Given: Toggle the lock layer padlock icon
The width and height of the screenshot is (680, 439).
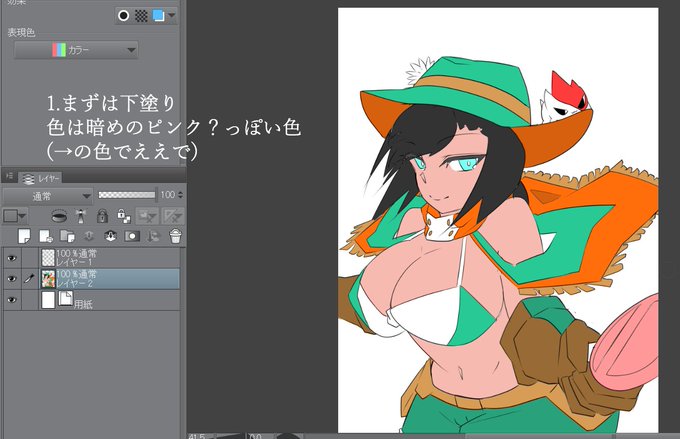Looking at the screenshot, I should 102,216.
